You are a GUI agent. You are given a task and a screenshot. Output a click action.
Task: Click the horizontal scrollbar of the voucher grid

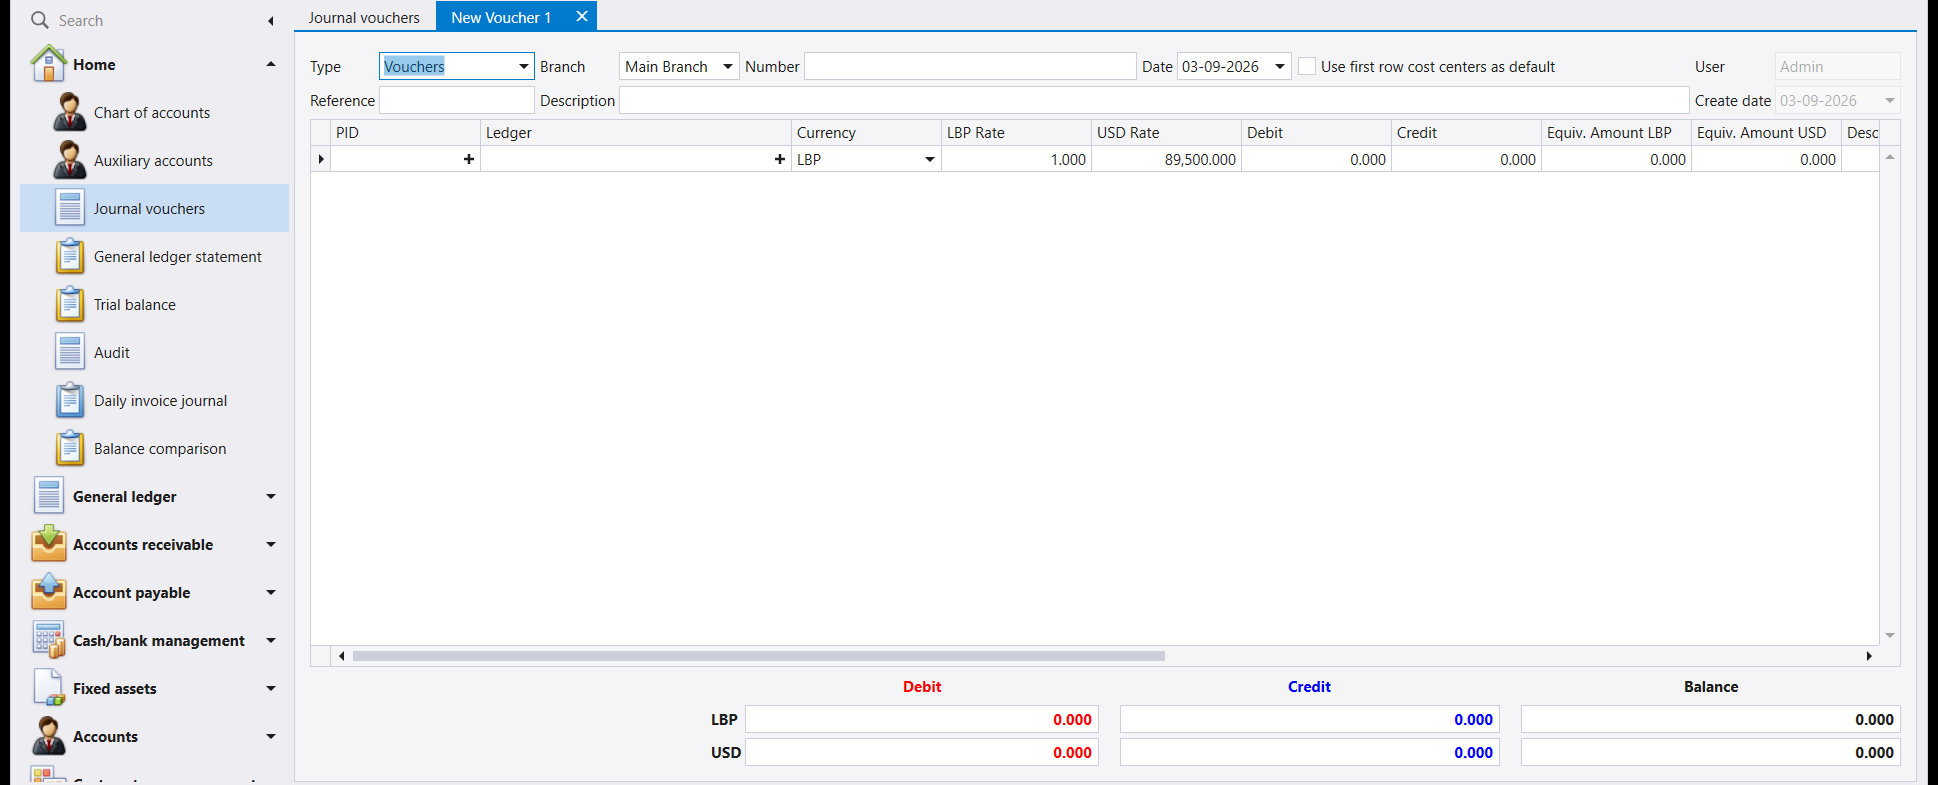coord(758,656)
